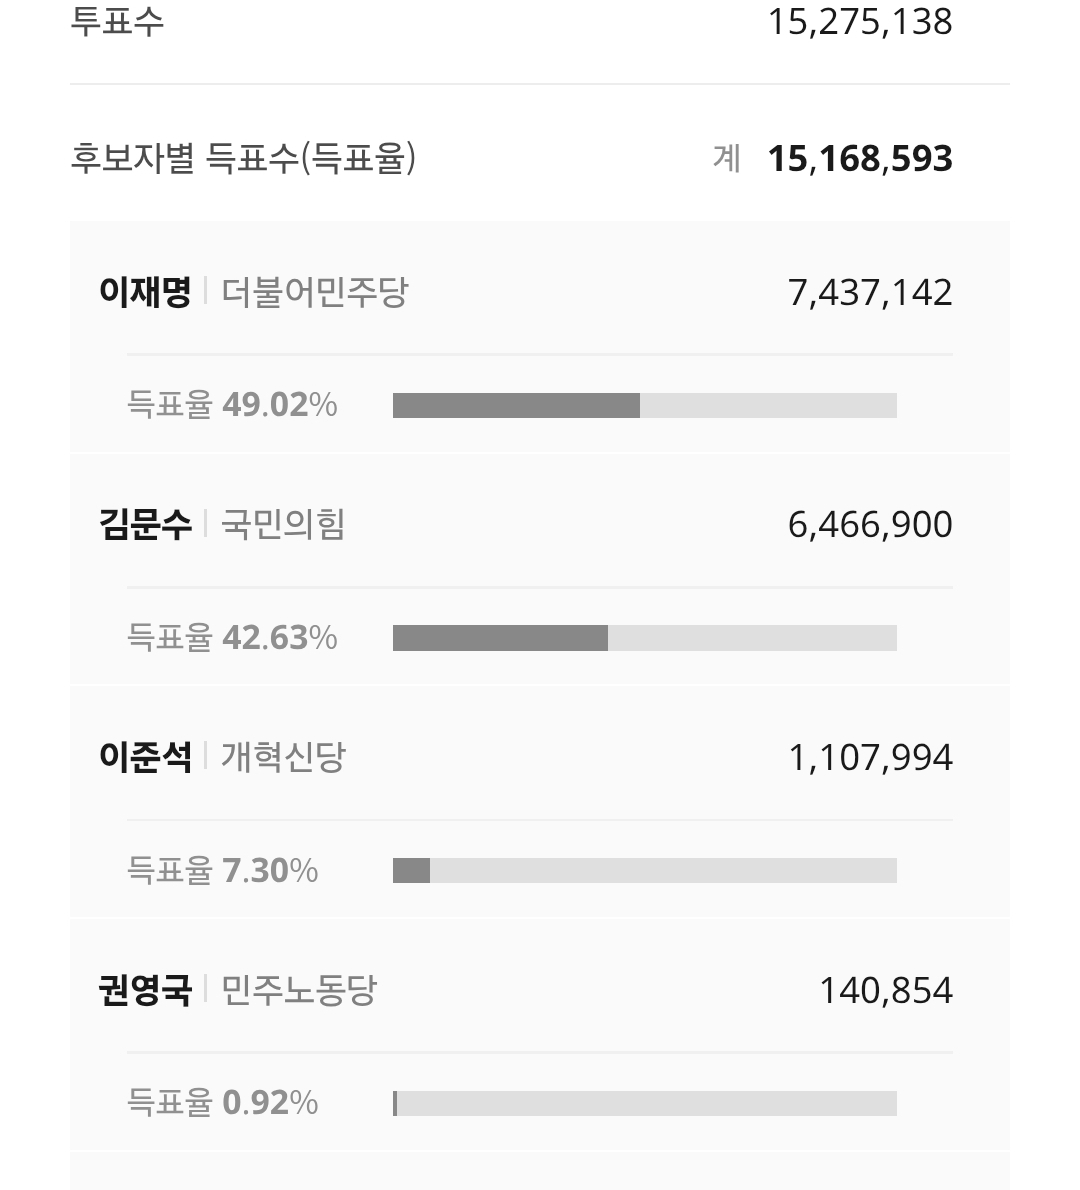Select candidate name 권영국
This screenshot has height=1190, width=1080.
(x=145, y=990)
